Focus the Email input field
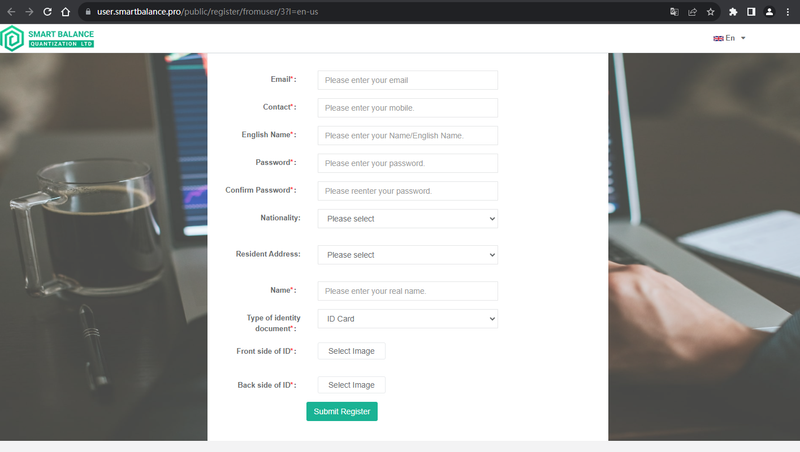Image resolution: width=800 pixels, height=452 pixels. [x=408, y=80]
